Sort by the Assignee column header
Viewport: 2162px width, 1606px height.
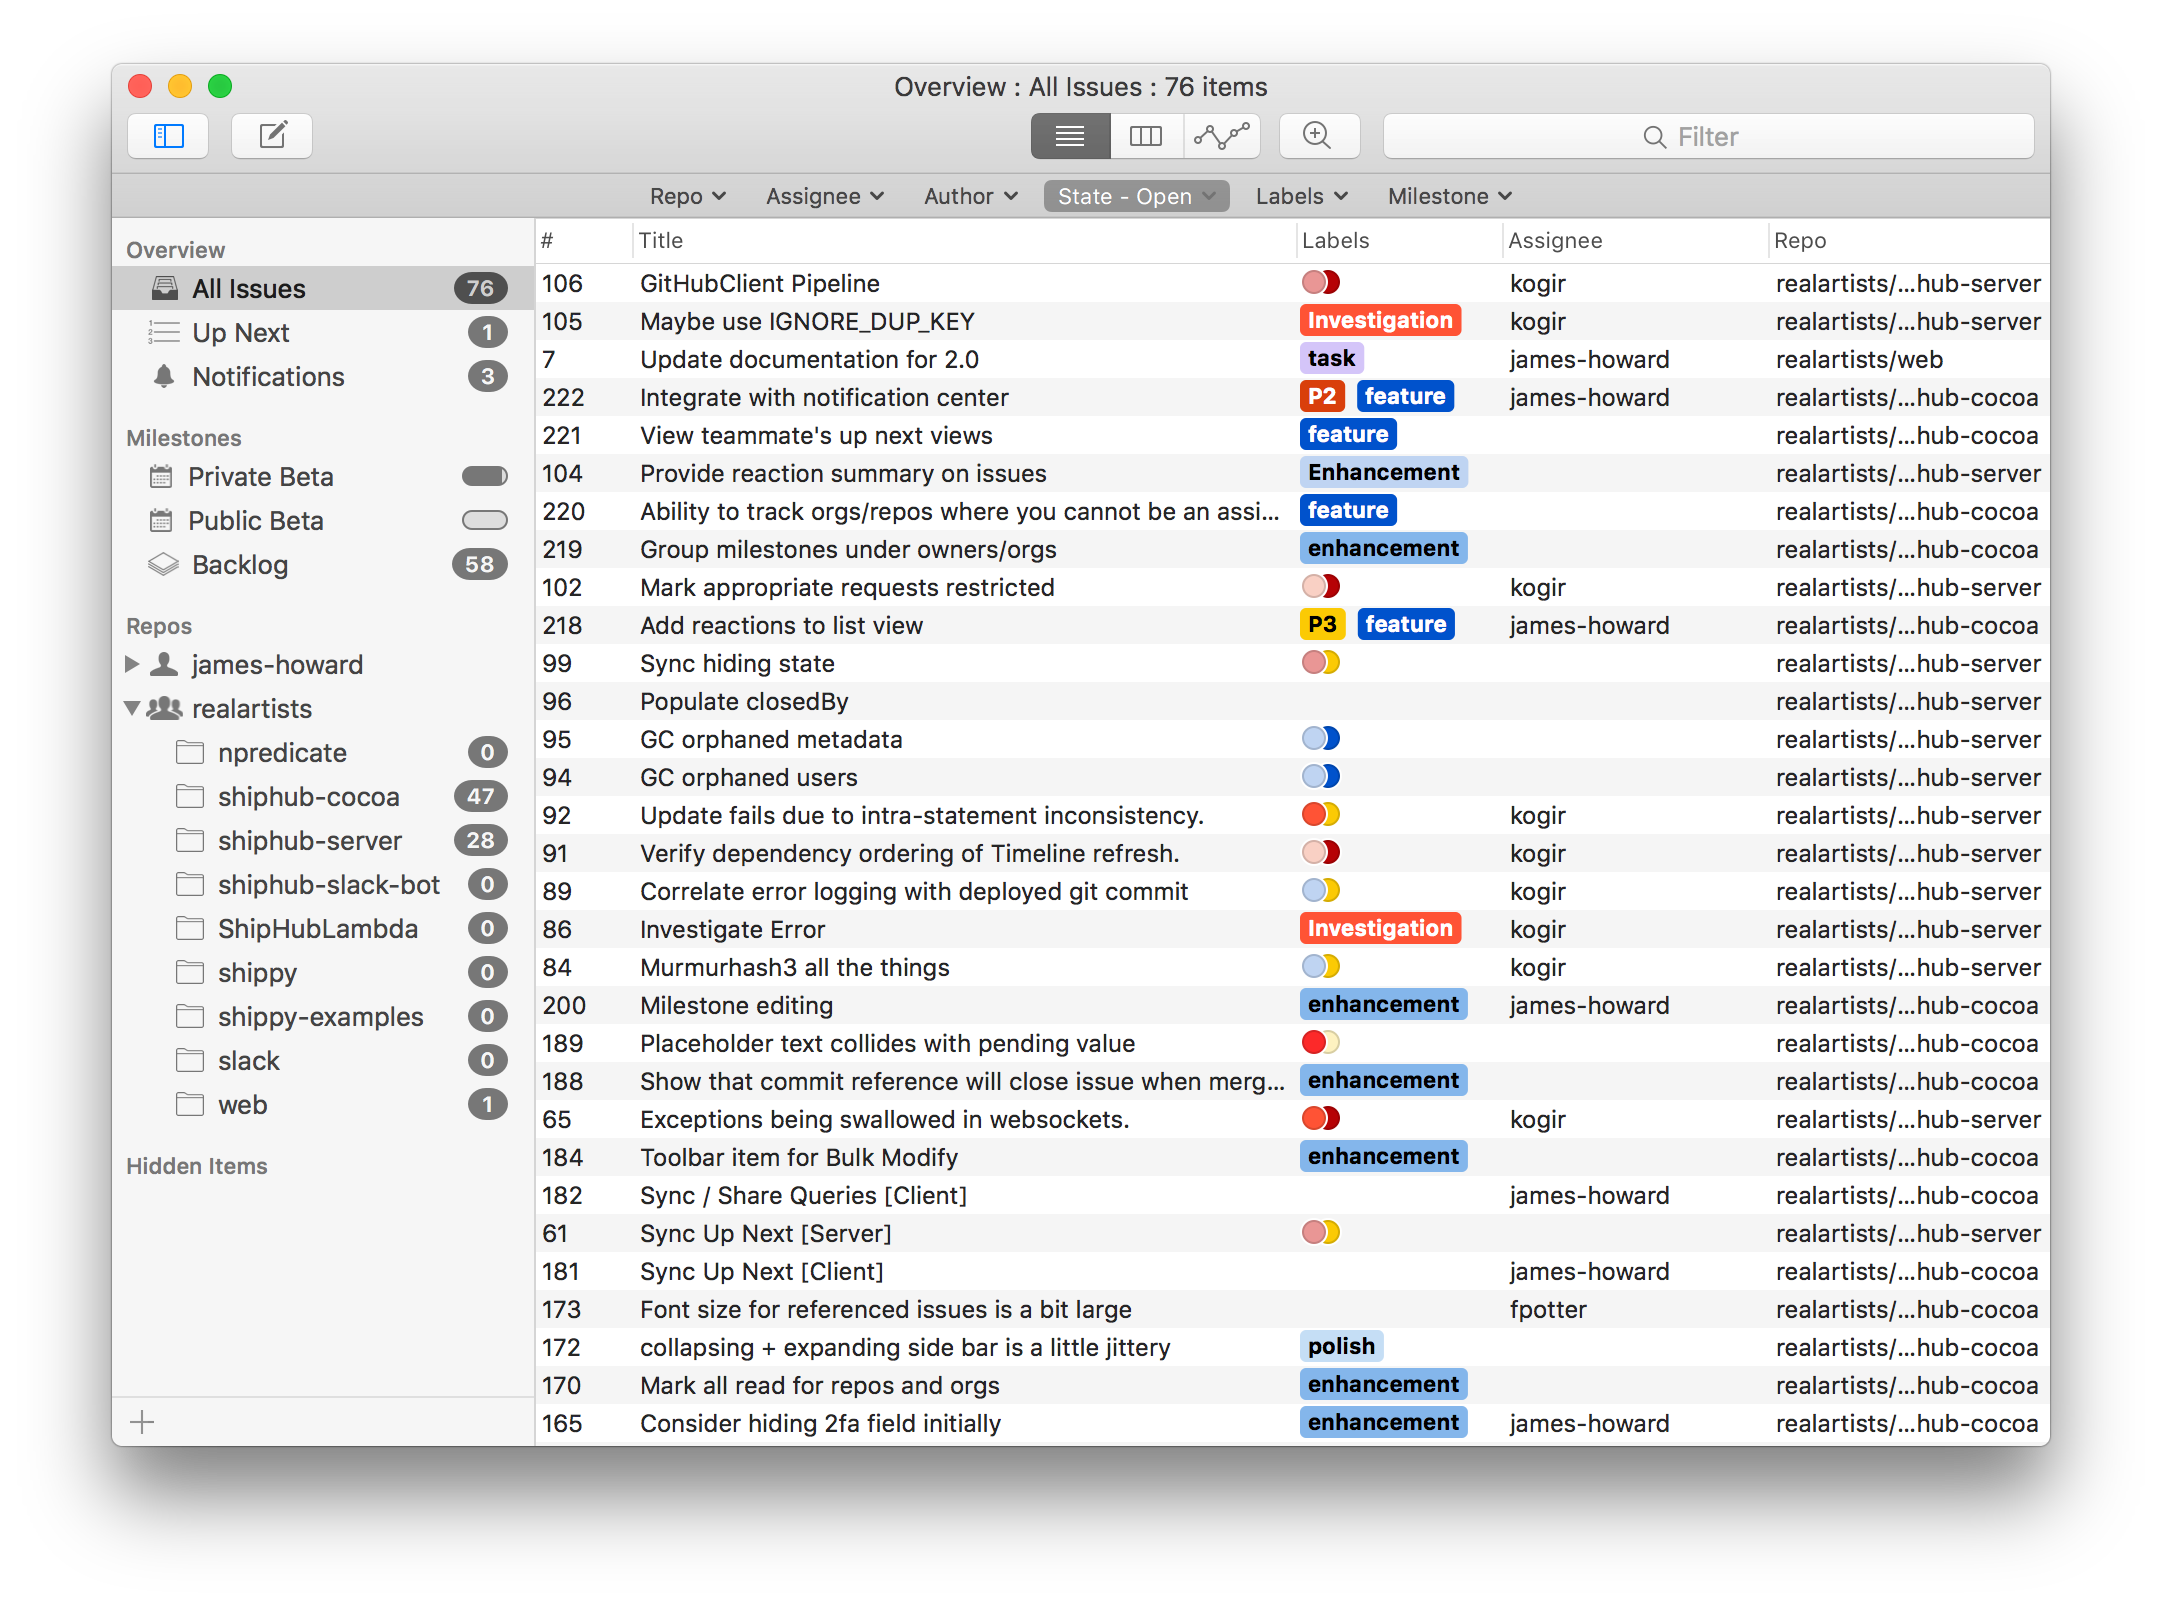point(1635,240)
